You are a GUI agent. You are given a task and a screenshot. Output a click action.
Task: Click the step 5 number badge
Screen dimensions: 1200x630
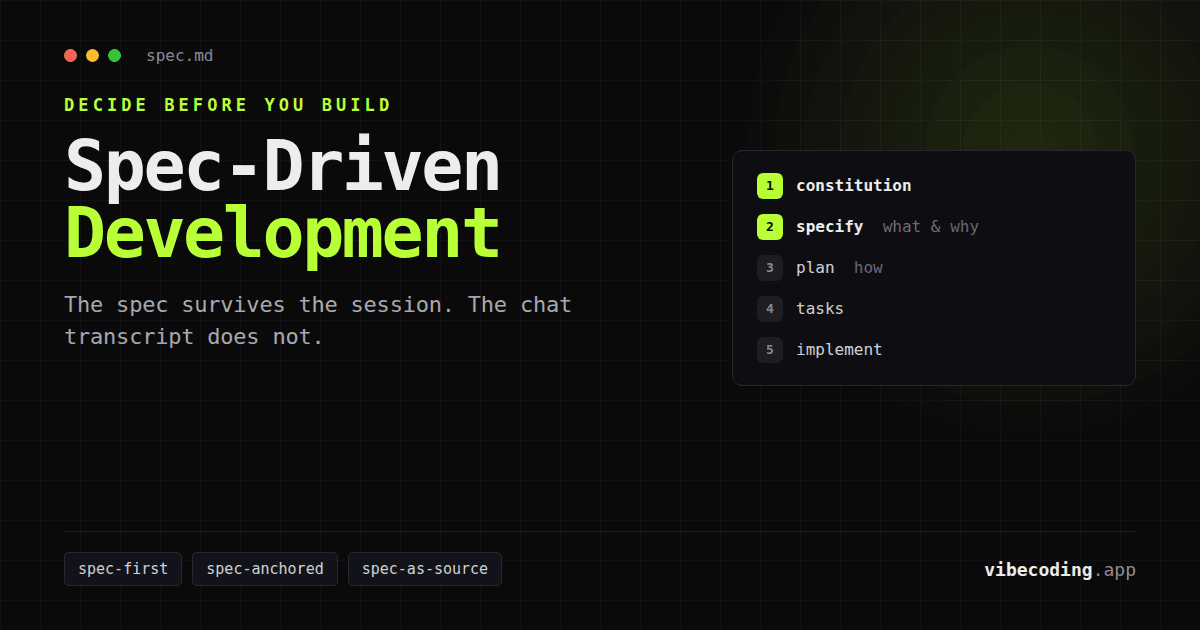click(x=769, y=350)
